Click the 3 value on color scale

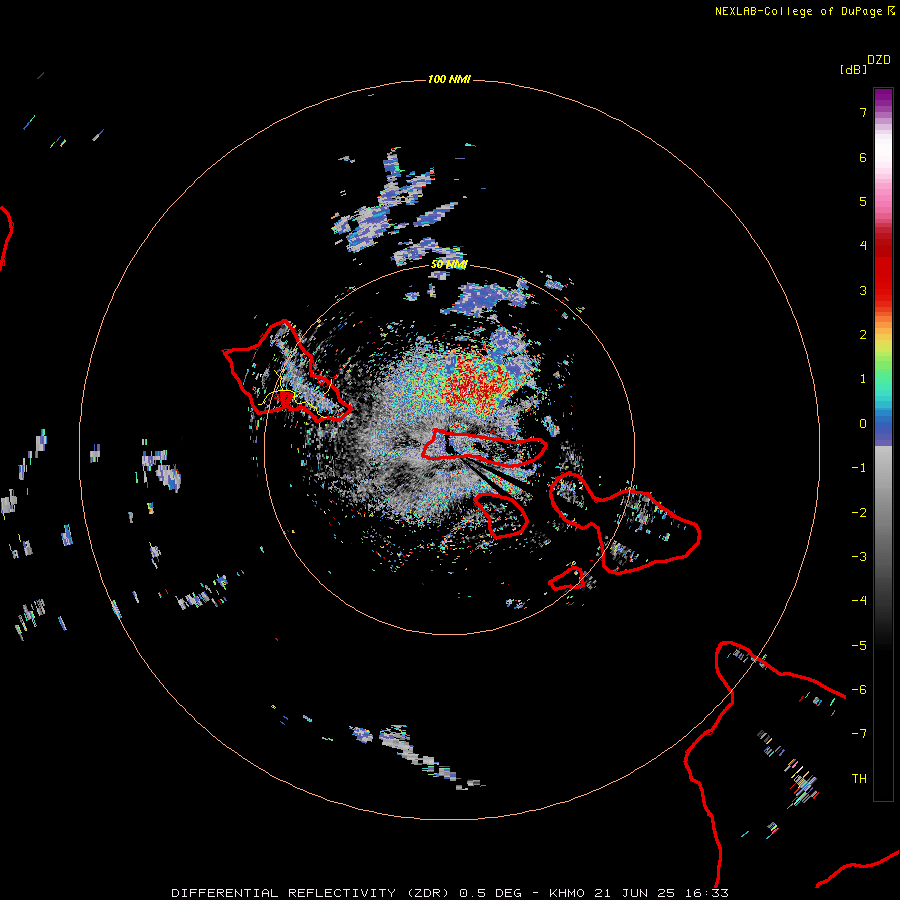coord(863,290)
